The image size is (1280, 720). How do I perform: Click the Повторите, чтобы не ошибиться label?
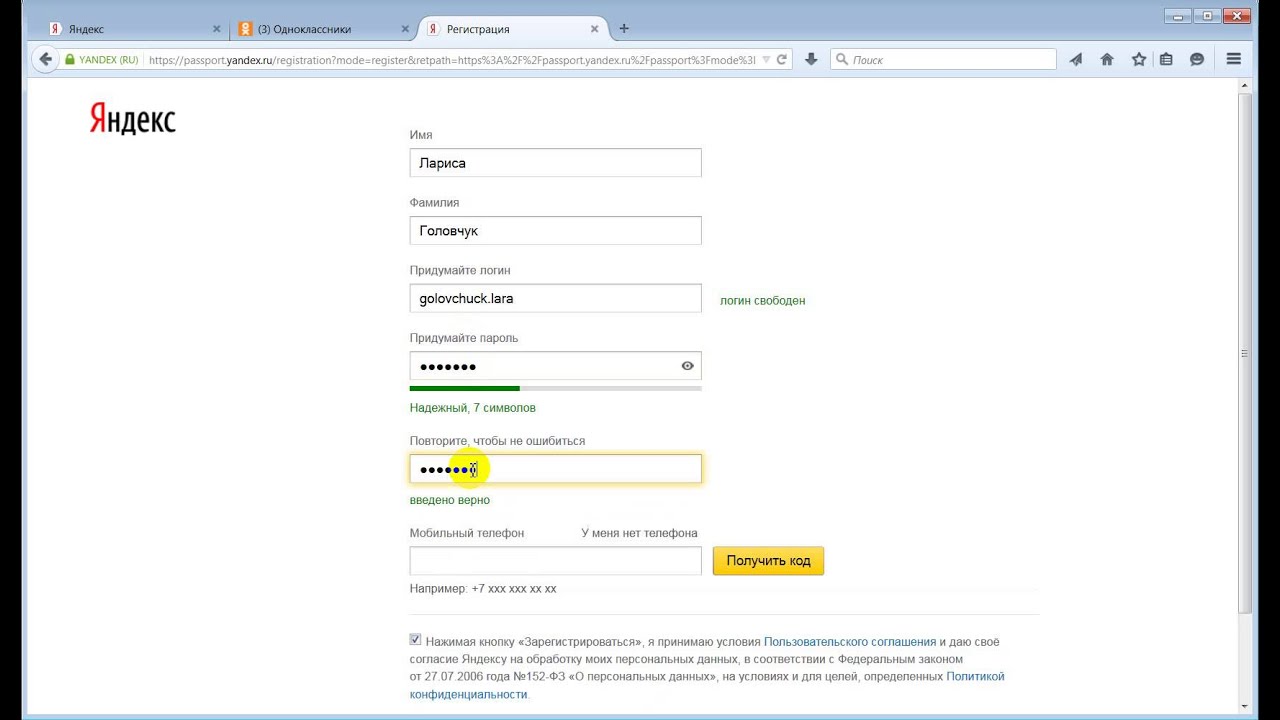(x=497, y=441)
